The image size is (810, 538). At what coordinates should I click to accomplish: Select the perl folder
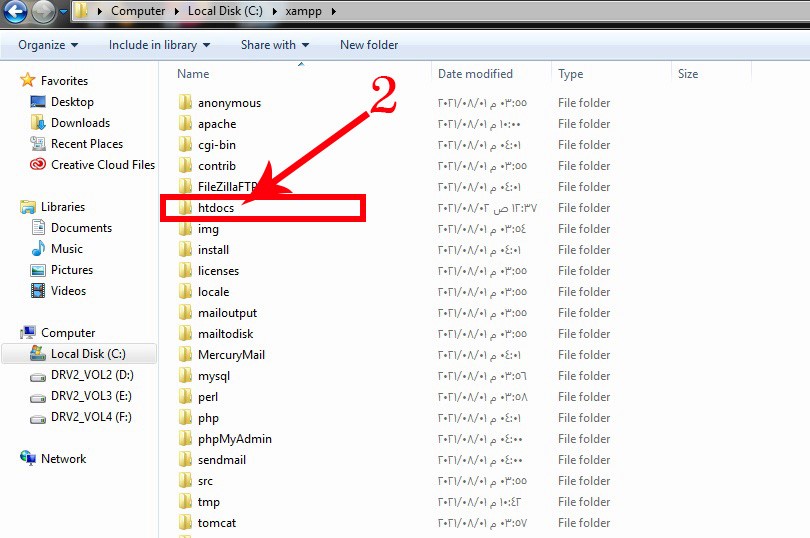(x=208, y=397)
